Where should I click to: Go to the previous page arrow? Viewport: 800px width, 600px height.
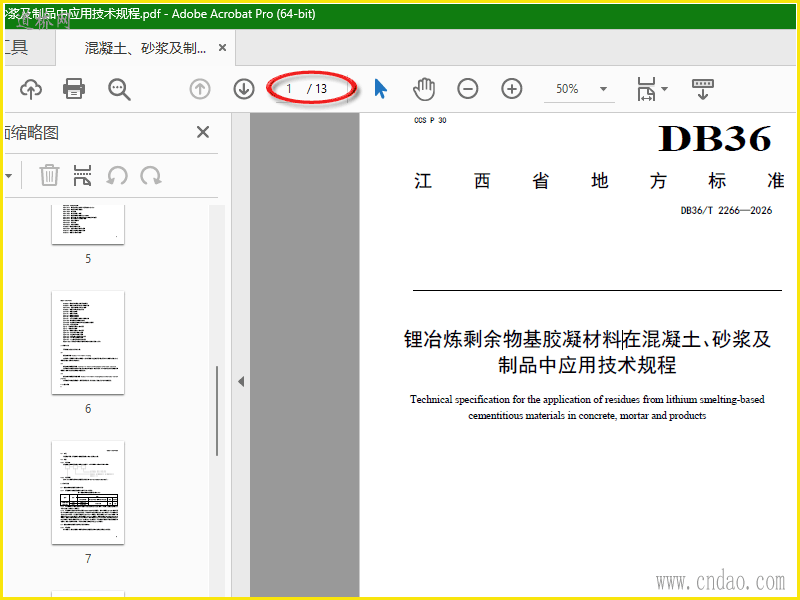click(x=200, y=89)
